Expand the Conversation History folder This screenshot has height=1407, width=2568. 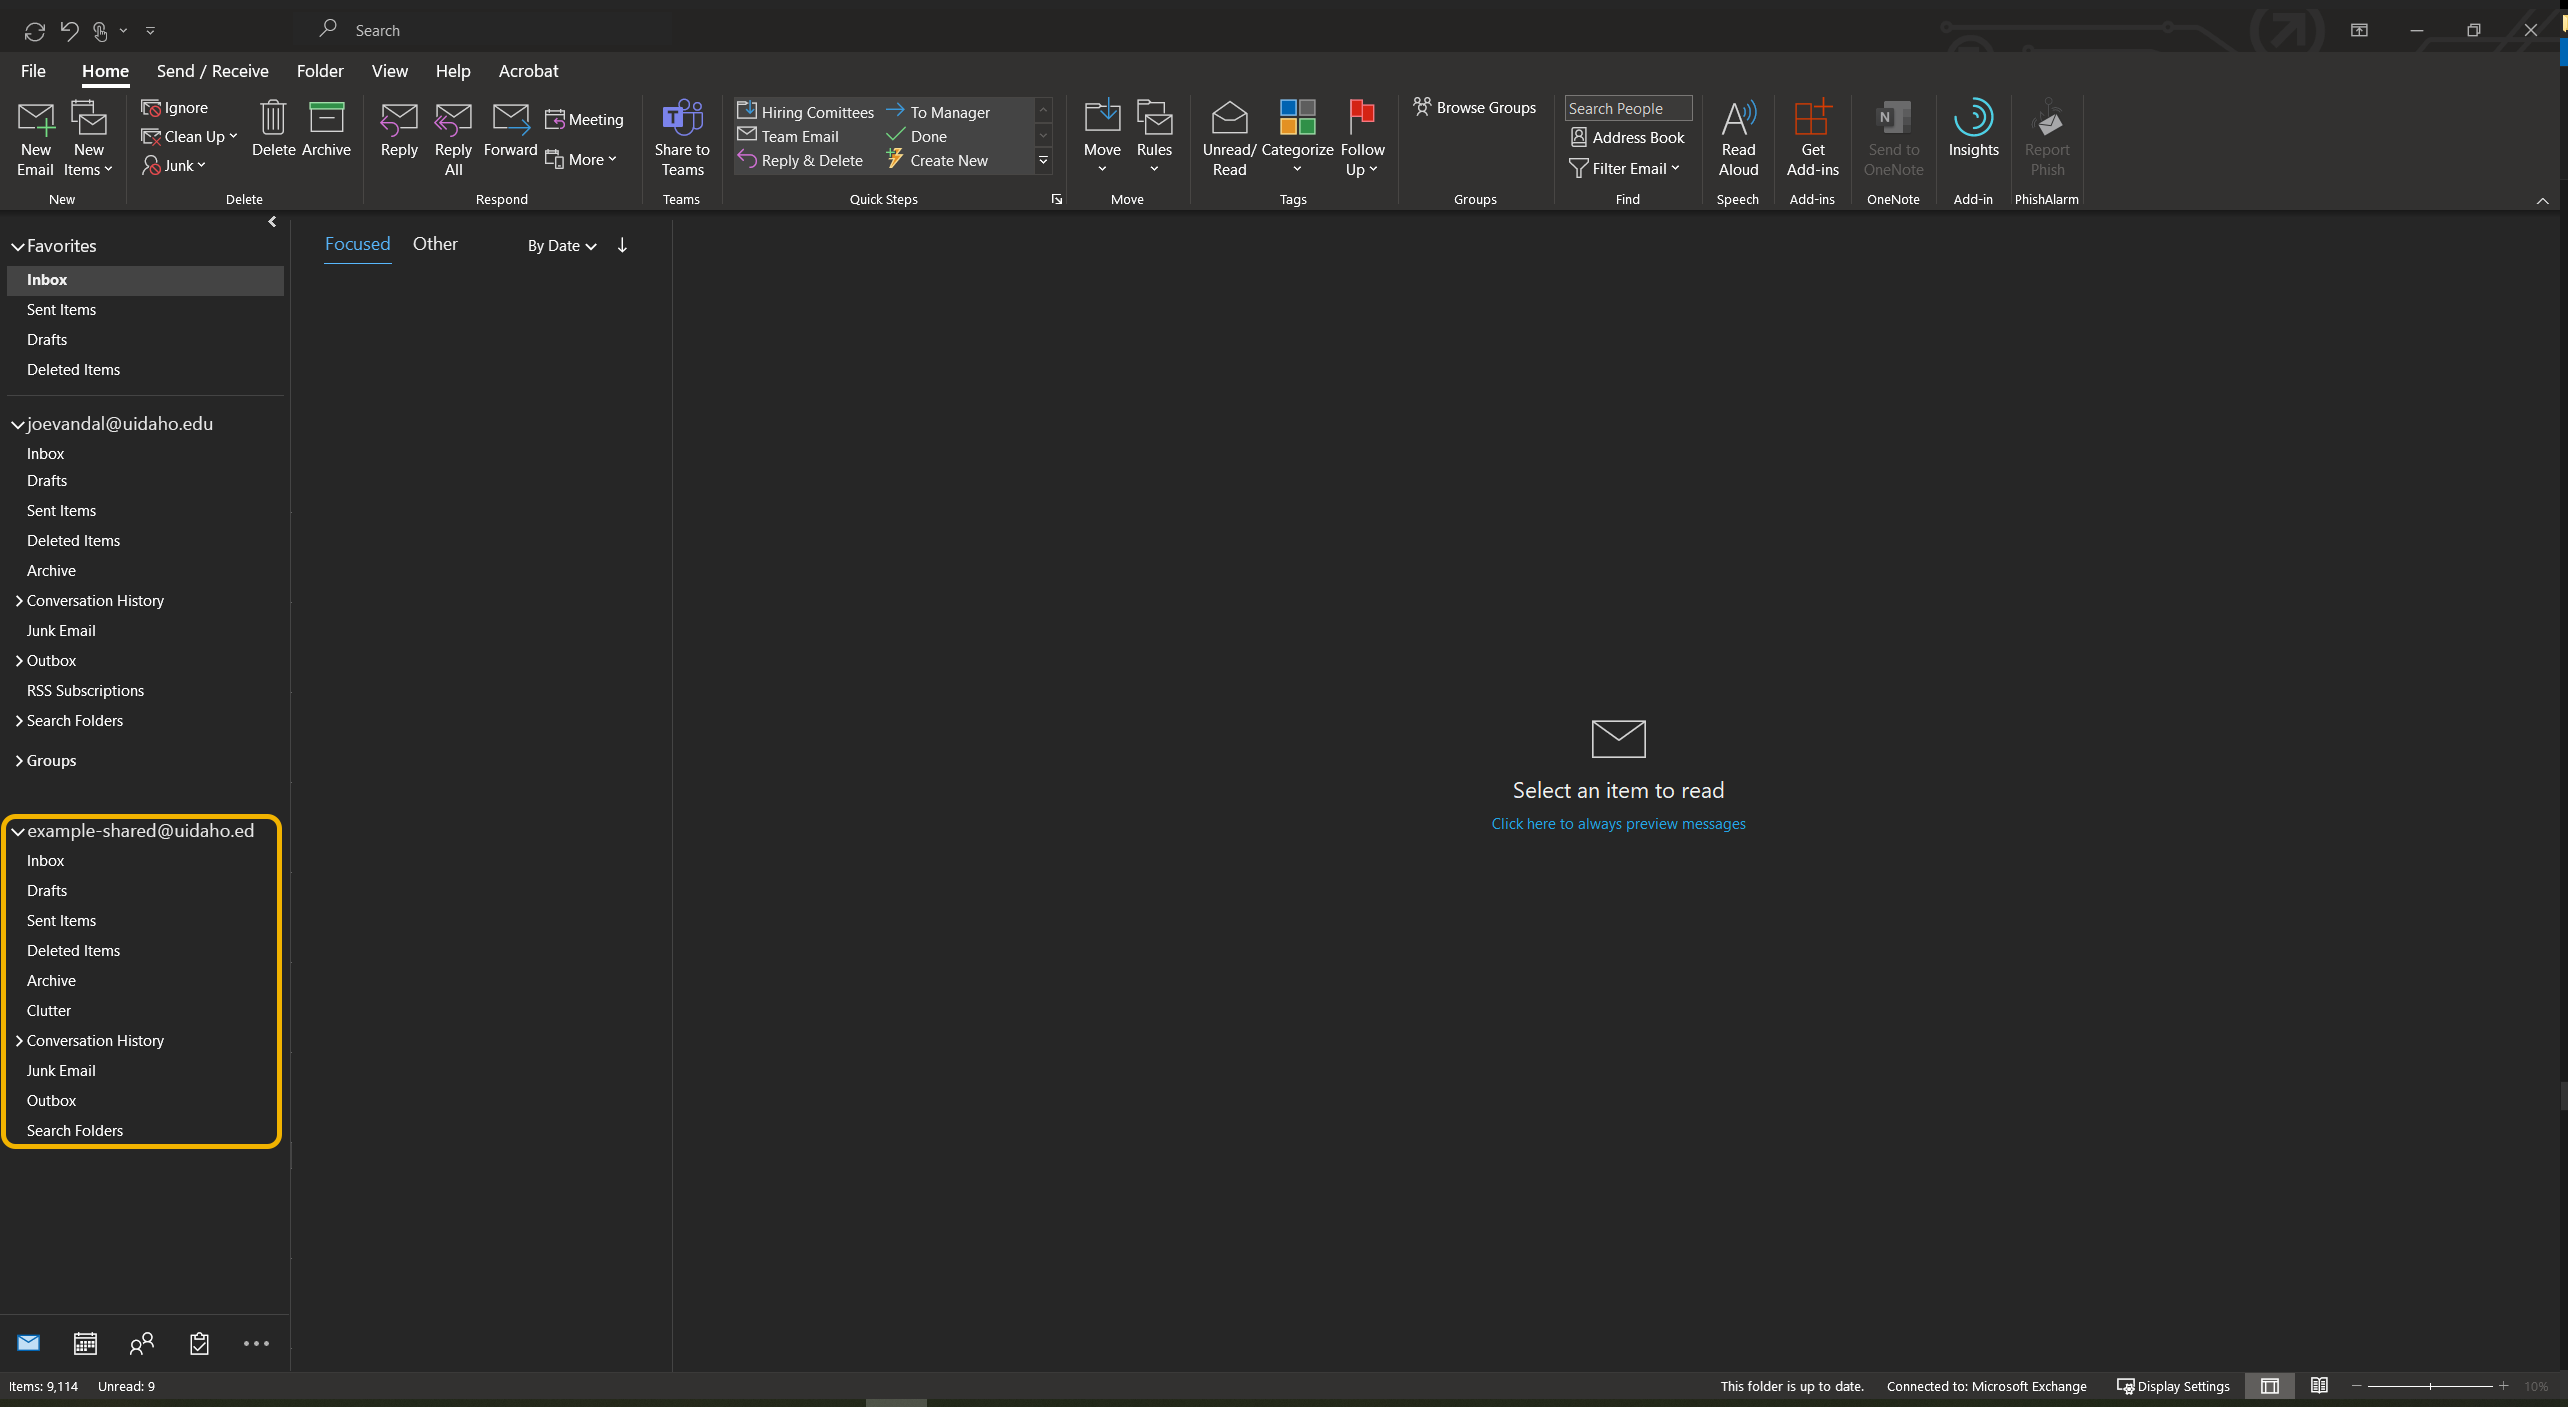[18, 600]
